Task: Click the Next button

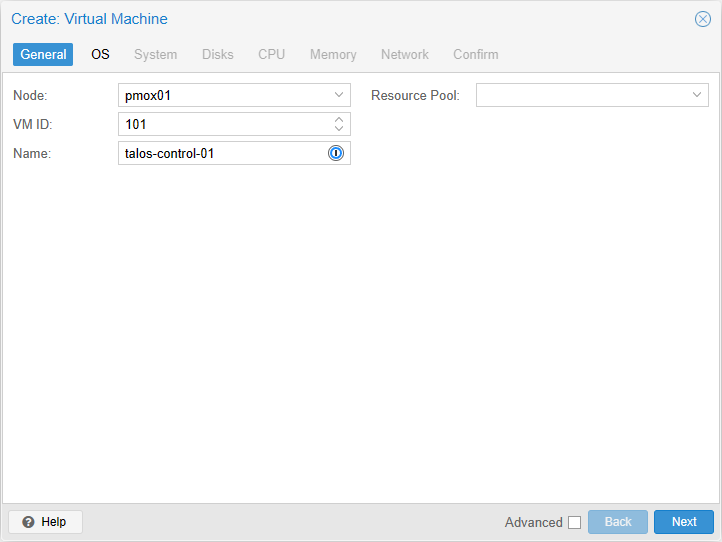Action: pos(684,522)
